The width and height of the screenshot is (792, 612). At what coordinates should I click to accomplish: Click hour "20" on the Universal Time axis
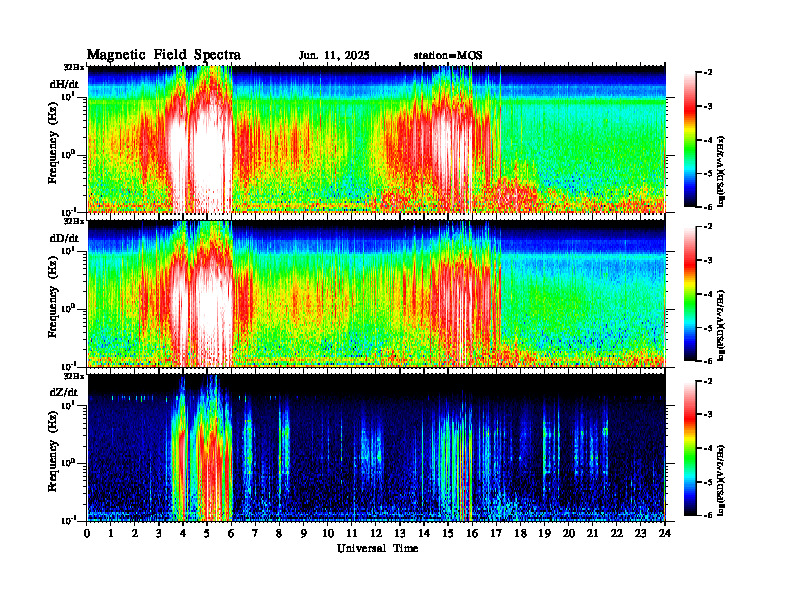569,533
